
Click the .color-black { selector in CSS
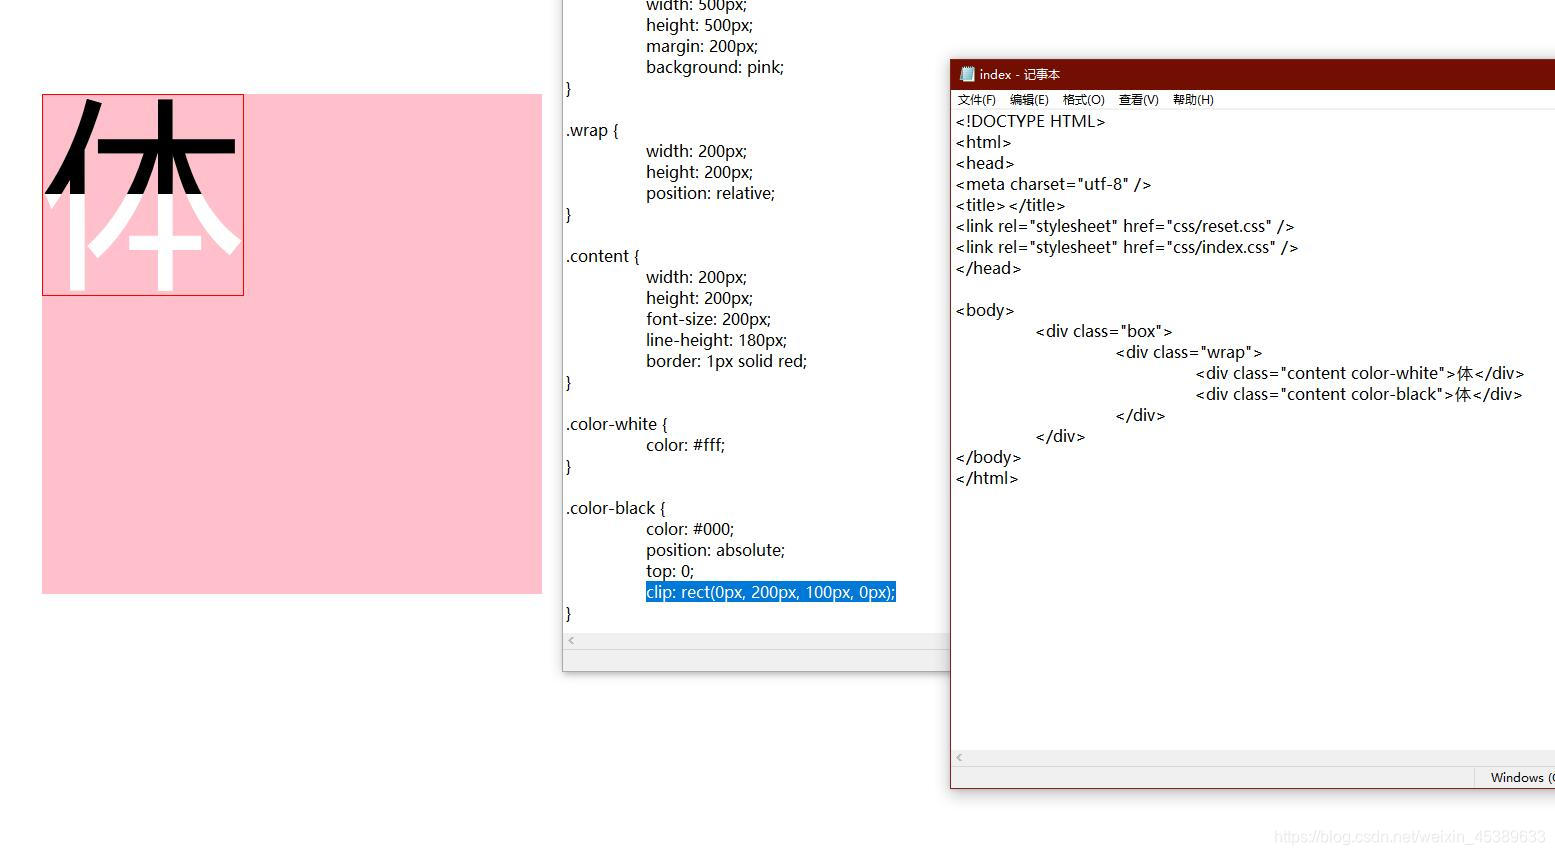(x=616, y=508)
